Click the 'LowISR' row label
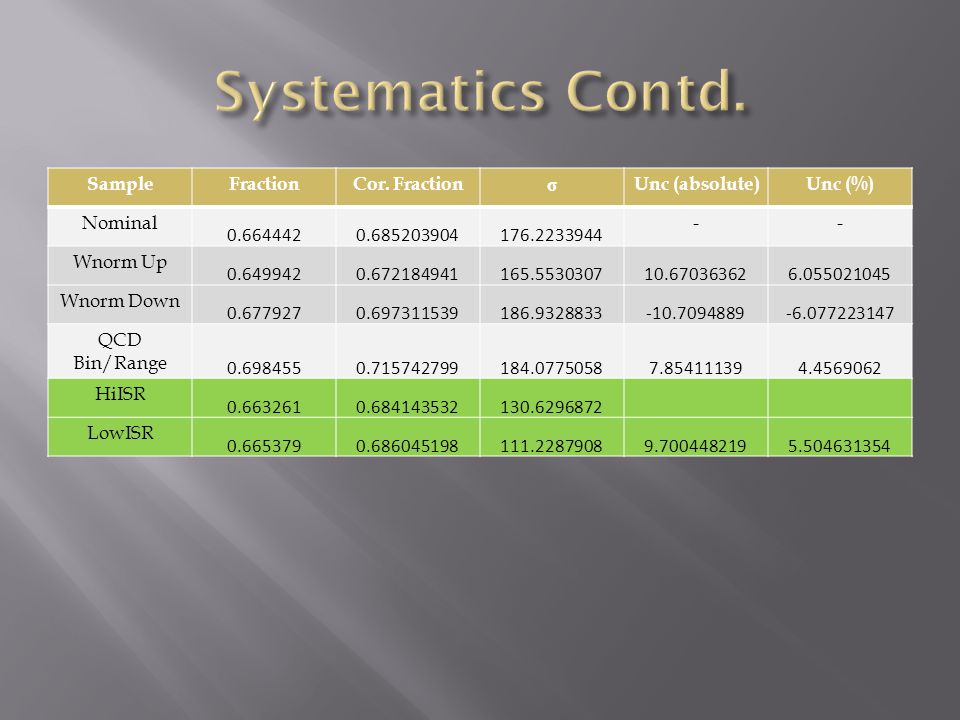This screenshot has width=960, height=720. [x=121, y=433]
